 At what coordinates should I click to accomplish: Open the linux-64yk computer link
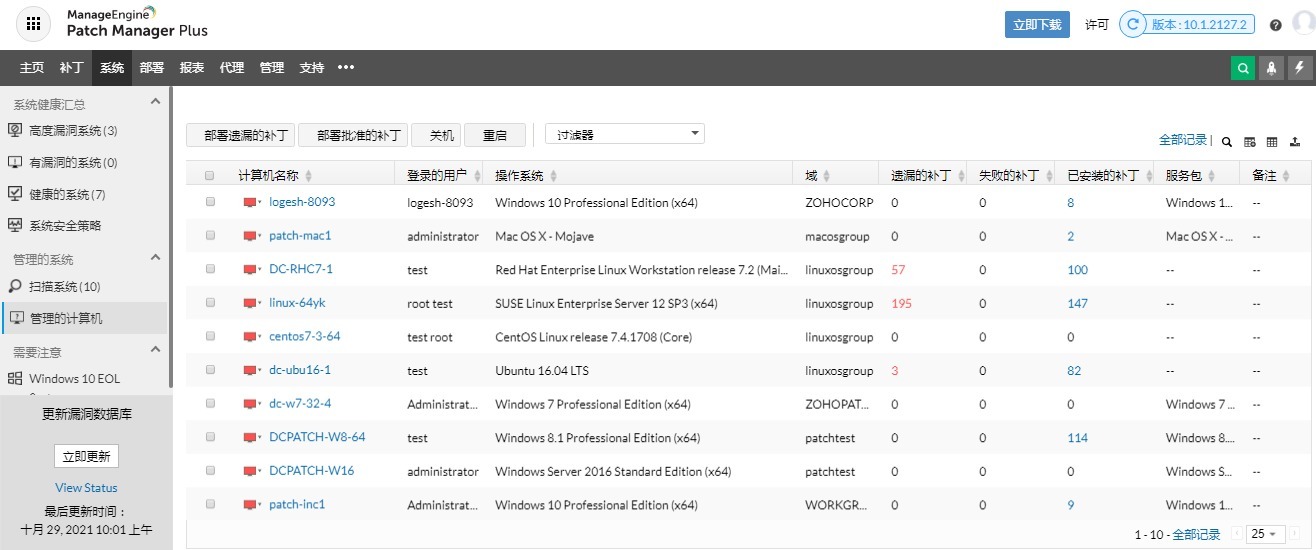pos(297,303)
